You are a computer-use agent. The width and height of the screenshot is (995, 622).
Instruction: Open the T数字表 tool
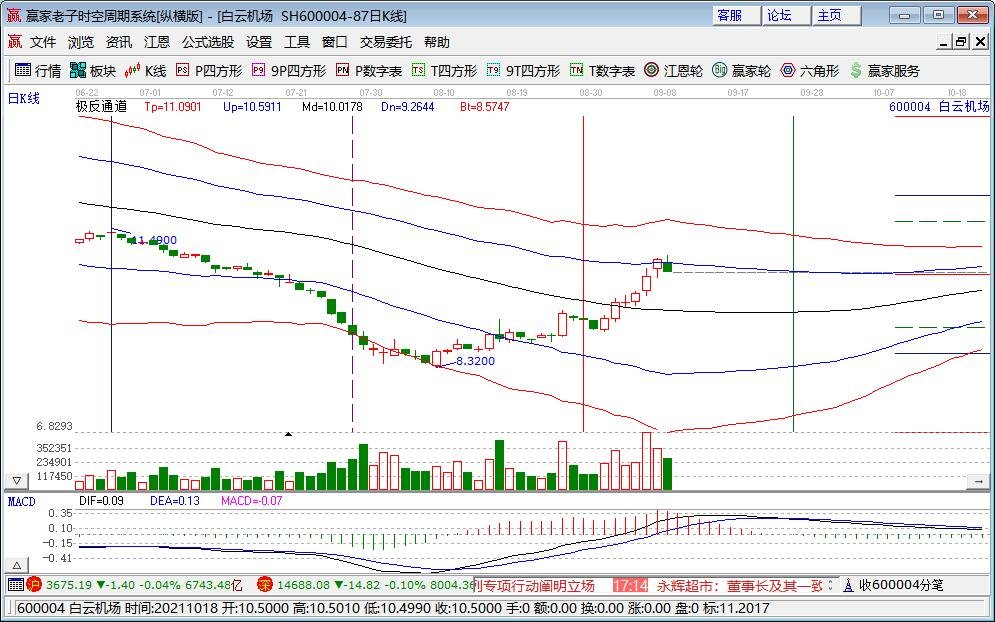click(602, 70)
